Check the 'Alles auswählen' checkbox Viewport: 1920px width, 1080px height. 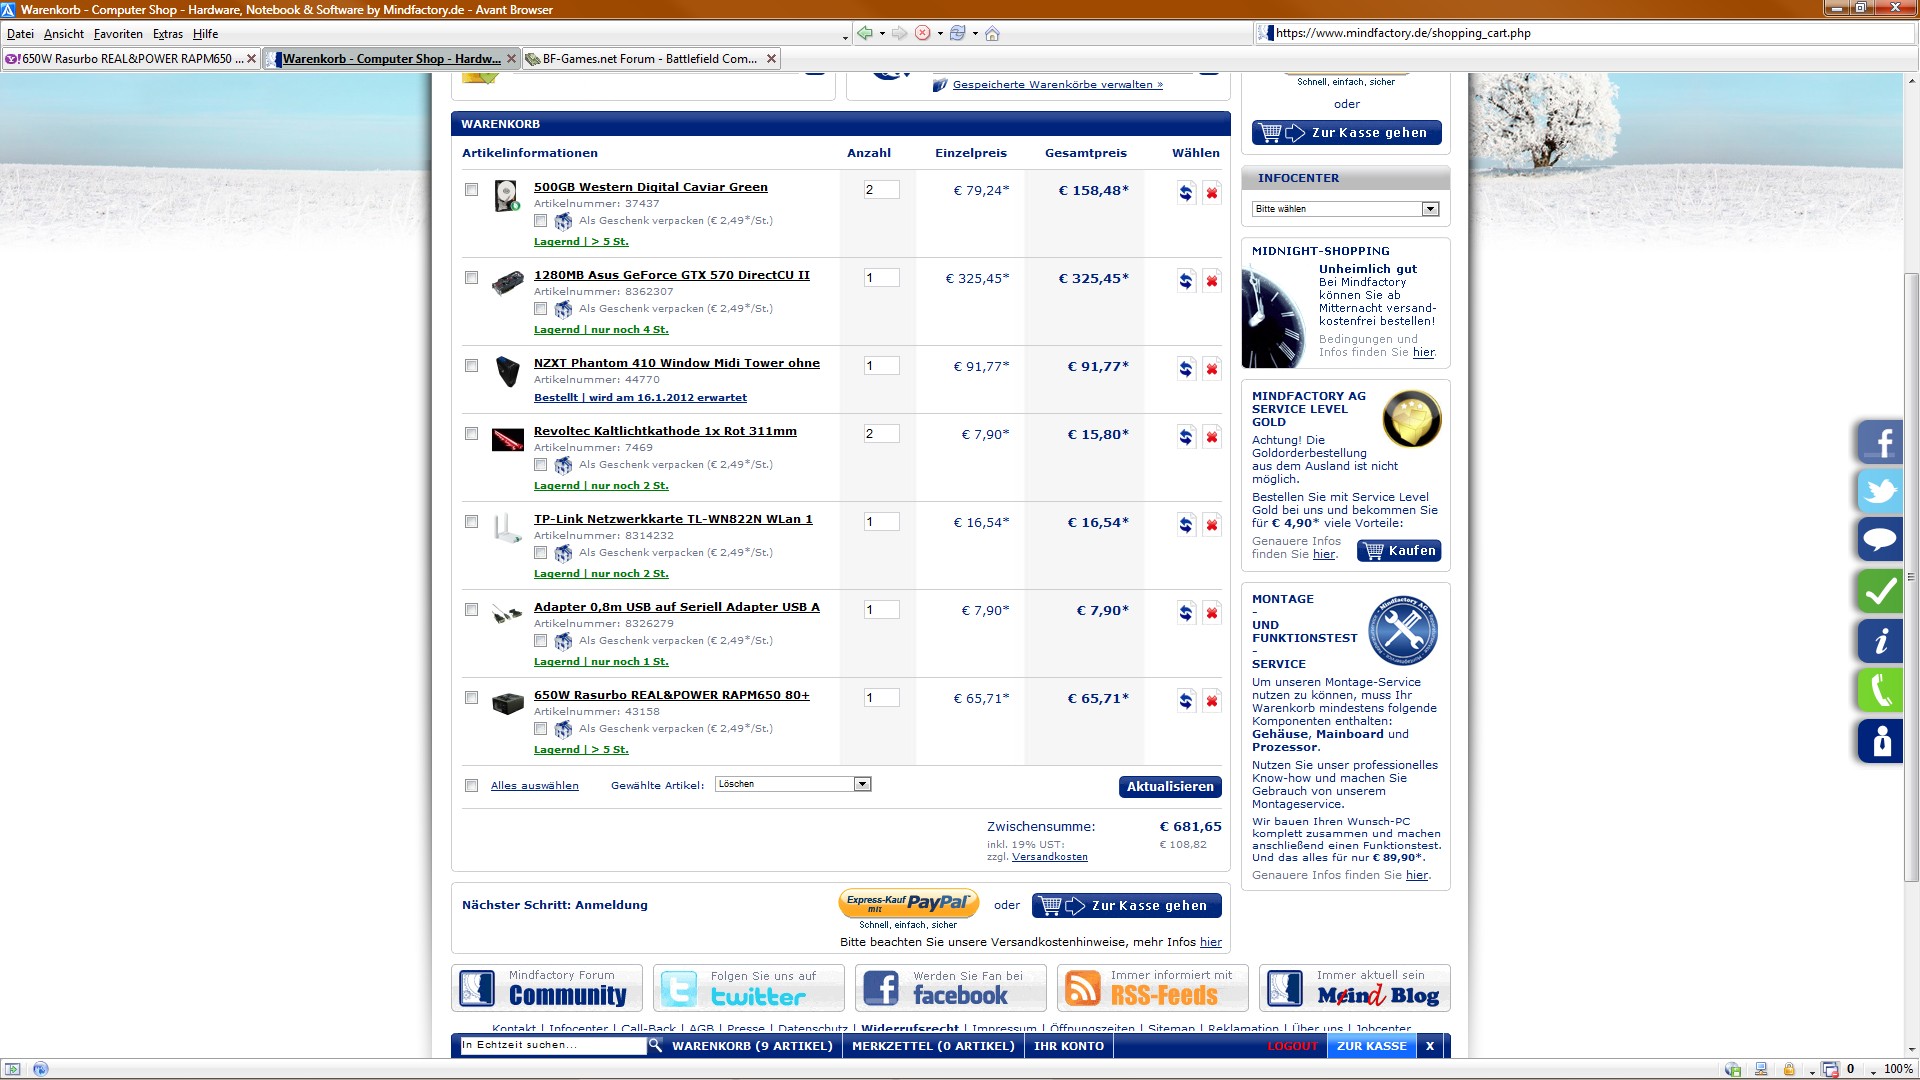[x=471, y=785]
